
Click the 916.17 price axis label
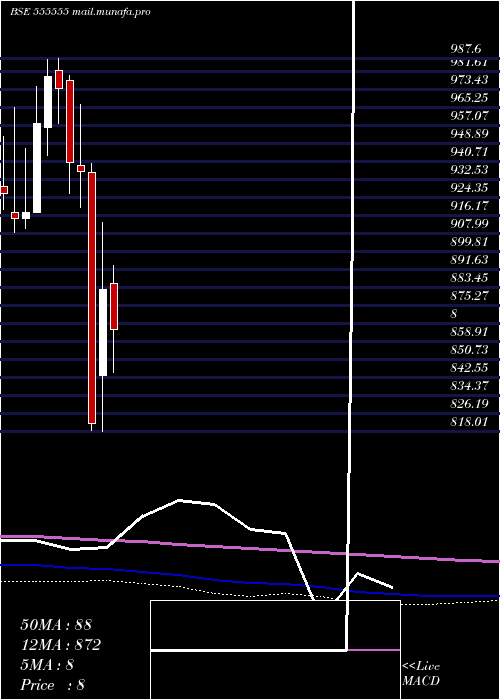point(469,206)
